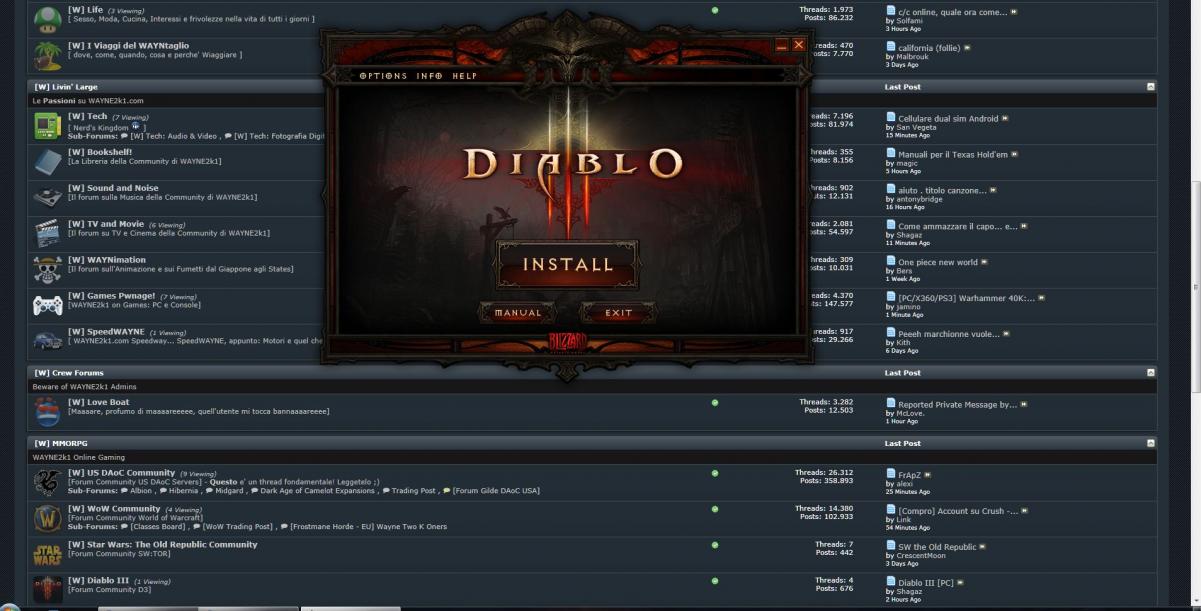Click the car icon of SpeedWAYNE
Viewport: 1201px width, 611px height.
(x=47, y=341)
